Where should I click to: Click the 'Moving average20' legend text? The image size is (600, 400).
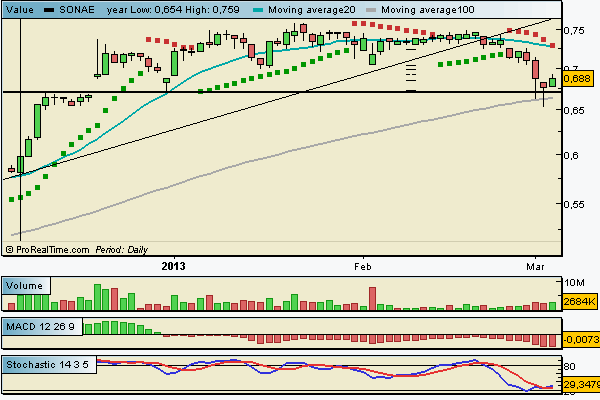(311, 10)
